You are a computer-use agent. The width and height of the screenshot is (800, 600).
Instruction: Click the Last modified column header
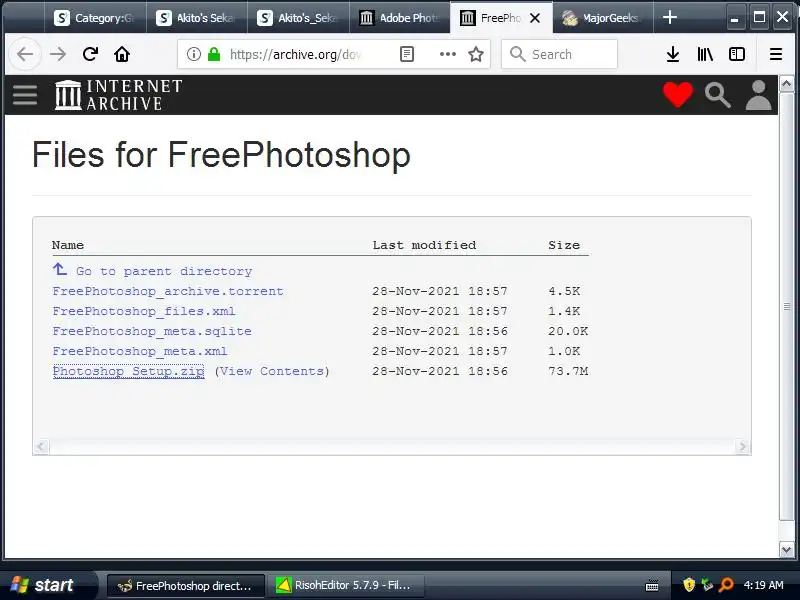424,245
